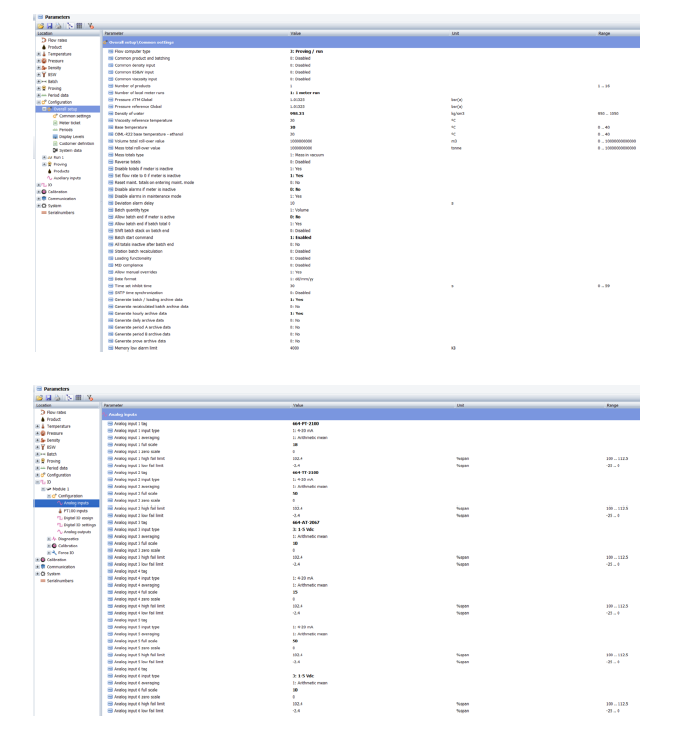Screen dimensions: 690x733
Task: Expand Run 1 node in the top window
Action: pyautogui.click(x=44, y=158)
